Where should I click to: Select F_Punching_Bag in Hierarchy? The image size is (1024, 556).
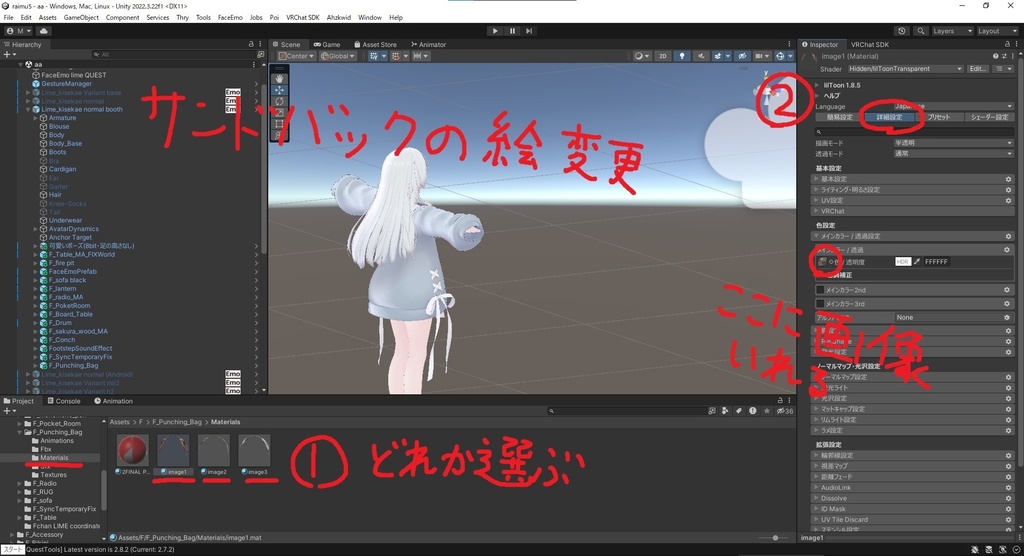(73, 365)
